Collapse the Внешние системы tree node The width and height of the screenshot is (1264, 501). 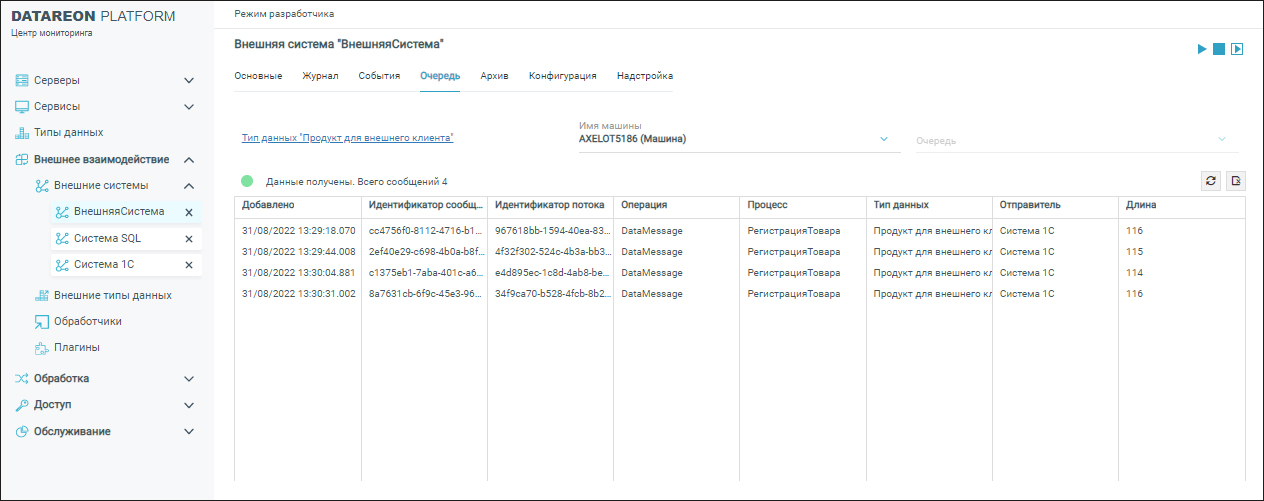pyautogui.click(x=189, y=185)
